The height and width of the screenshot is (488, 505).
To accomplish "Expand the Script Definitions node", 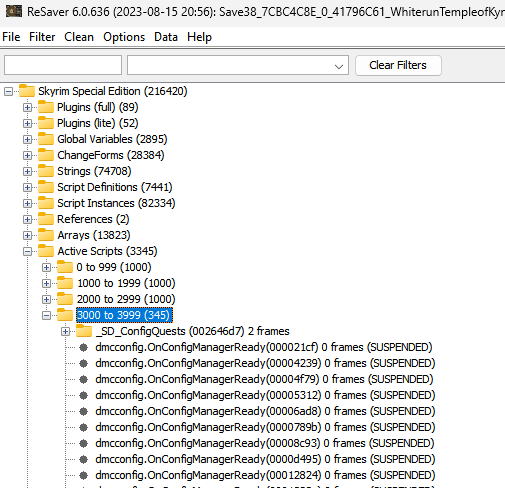I will (27, 187).
